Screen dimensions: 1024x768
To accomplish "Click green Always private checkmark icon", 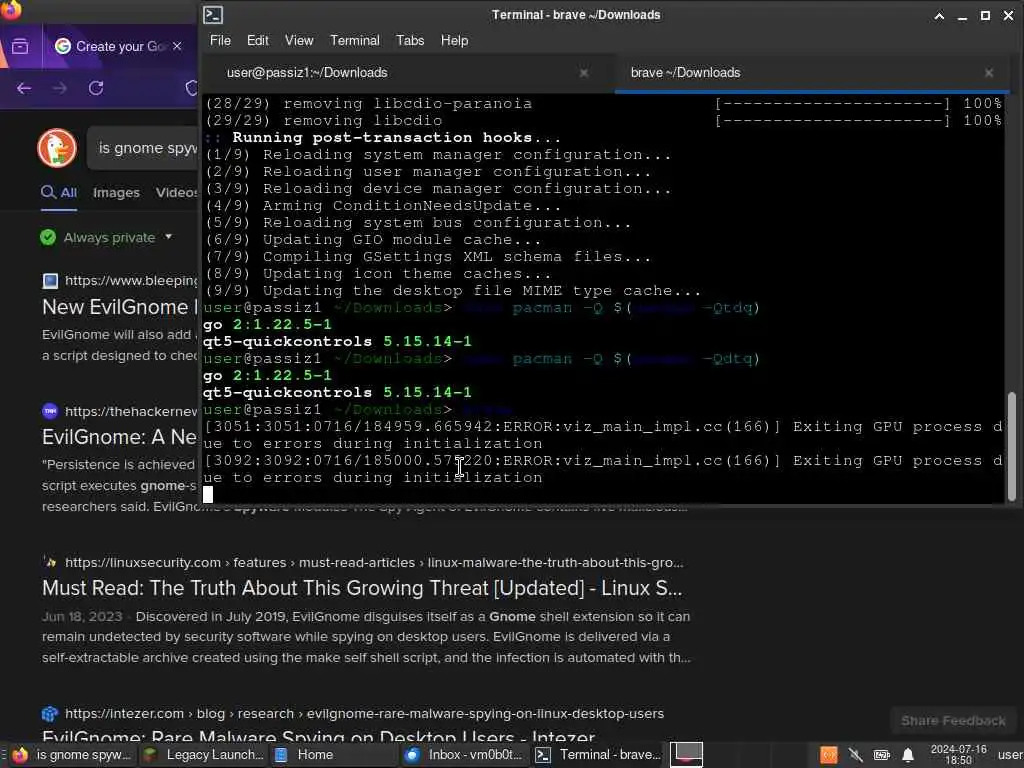I will [48, 238].
